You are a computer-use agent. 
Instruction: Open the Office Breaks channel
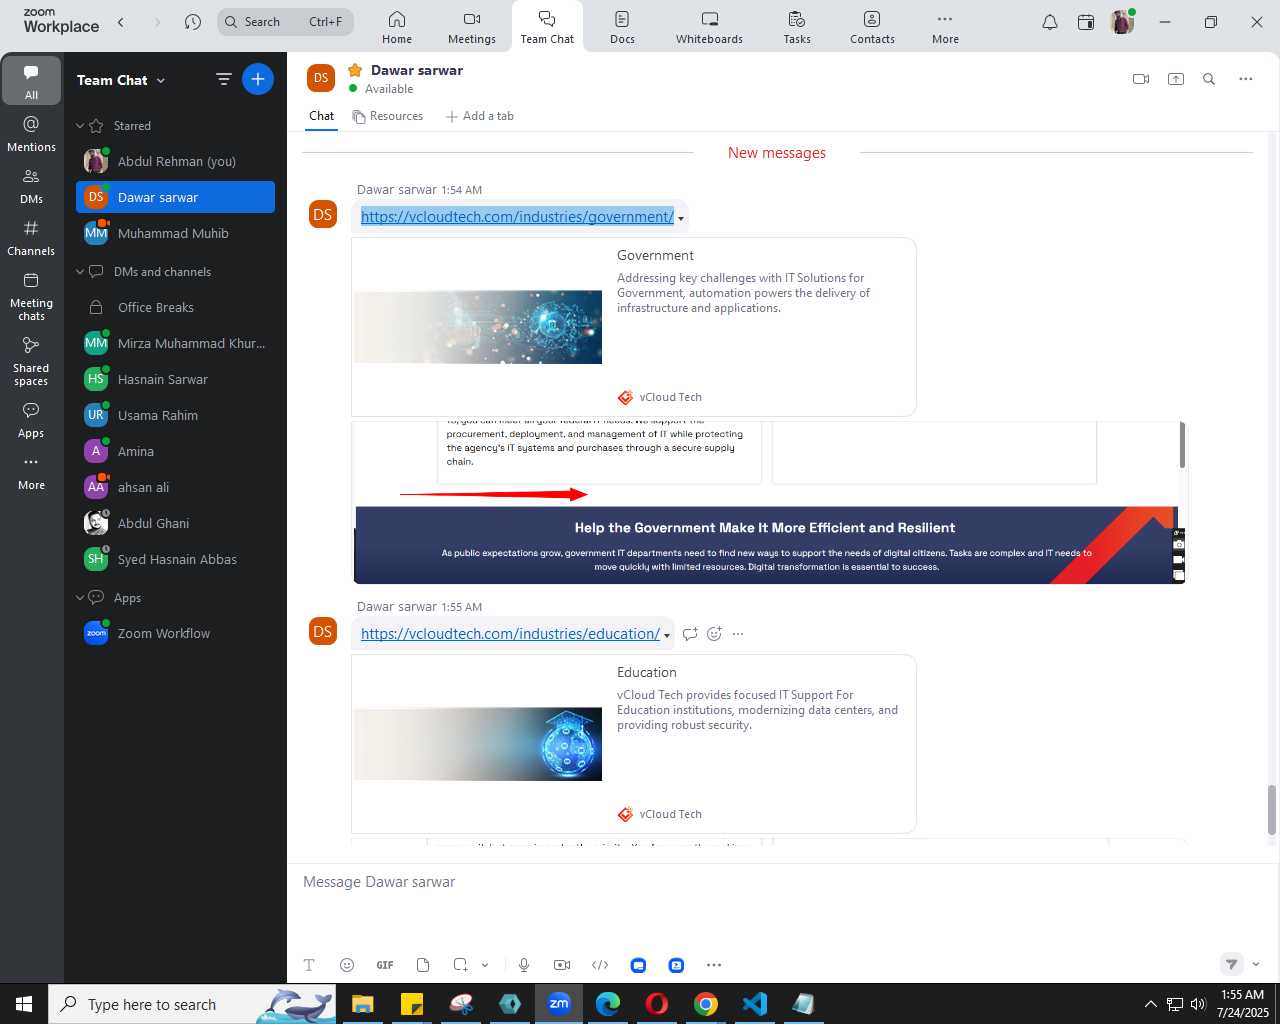[x=175, y=307]
